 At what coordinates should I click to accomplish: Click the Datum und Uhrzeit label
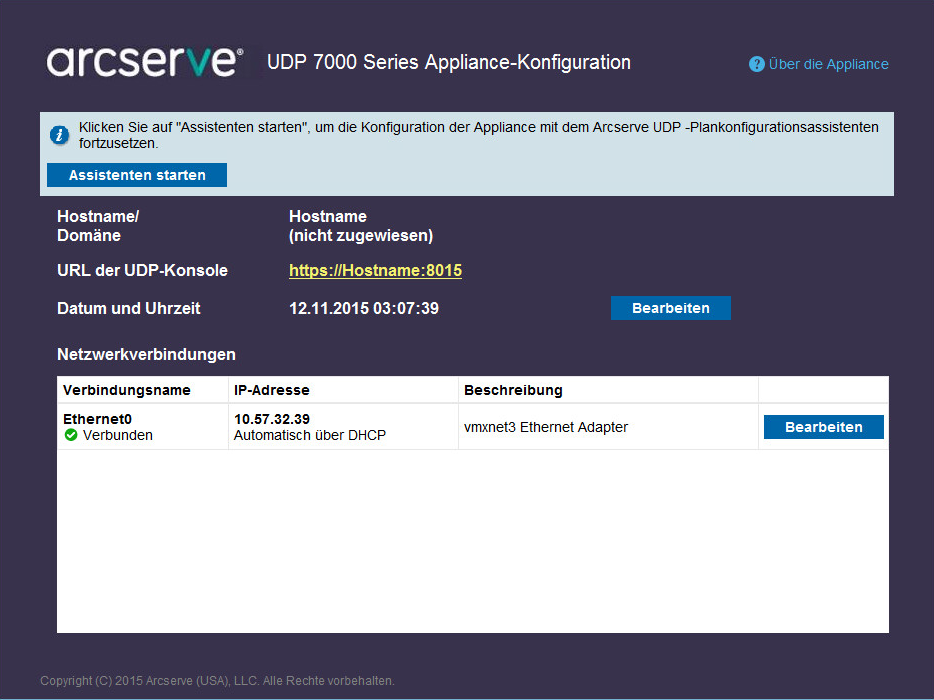pos(129,309)
